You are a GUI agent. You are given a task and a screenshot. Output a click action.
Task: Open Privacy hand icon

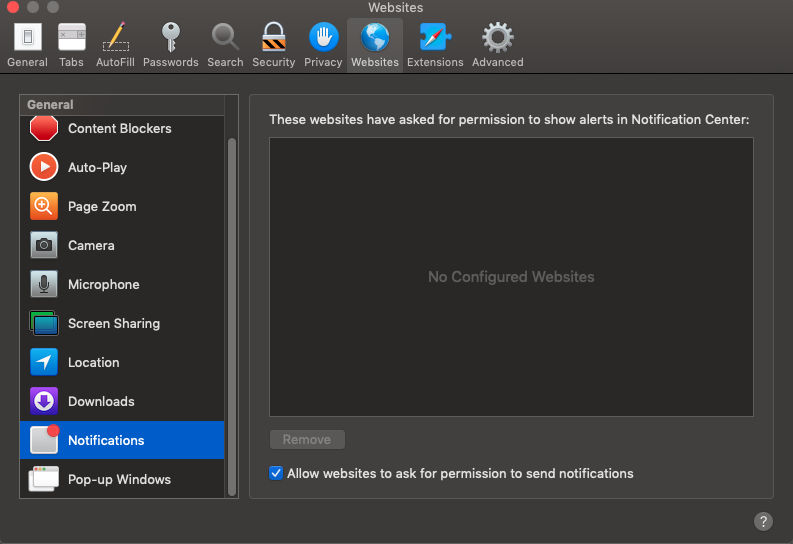(323, 37)
